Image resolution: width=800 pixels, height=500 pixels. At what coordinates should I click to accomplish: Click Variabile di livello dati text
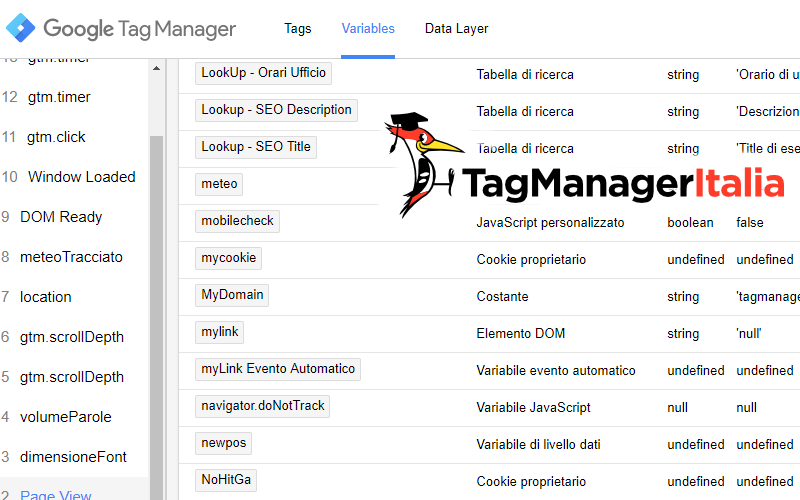(x=538, y=444)
